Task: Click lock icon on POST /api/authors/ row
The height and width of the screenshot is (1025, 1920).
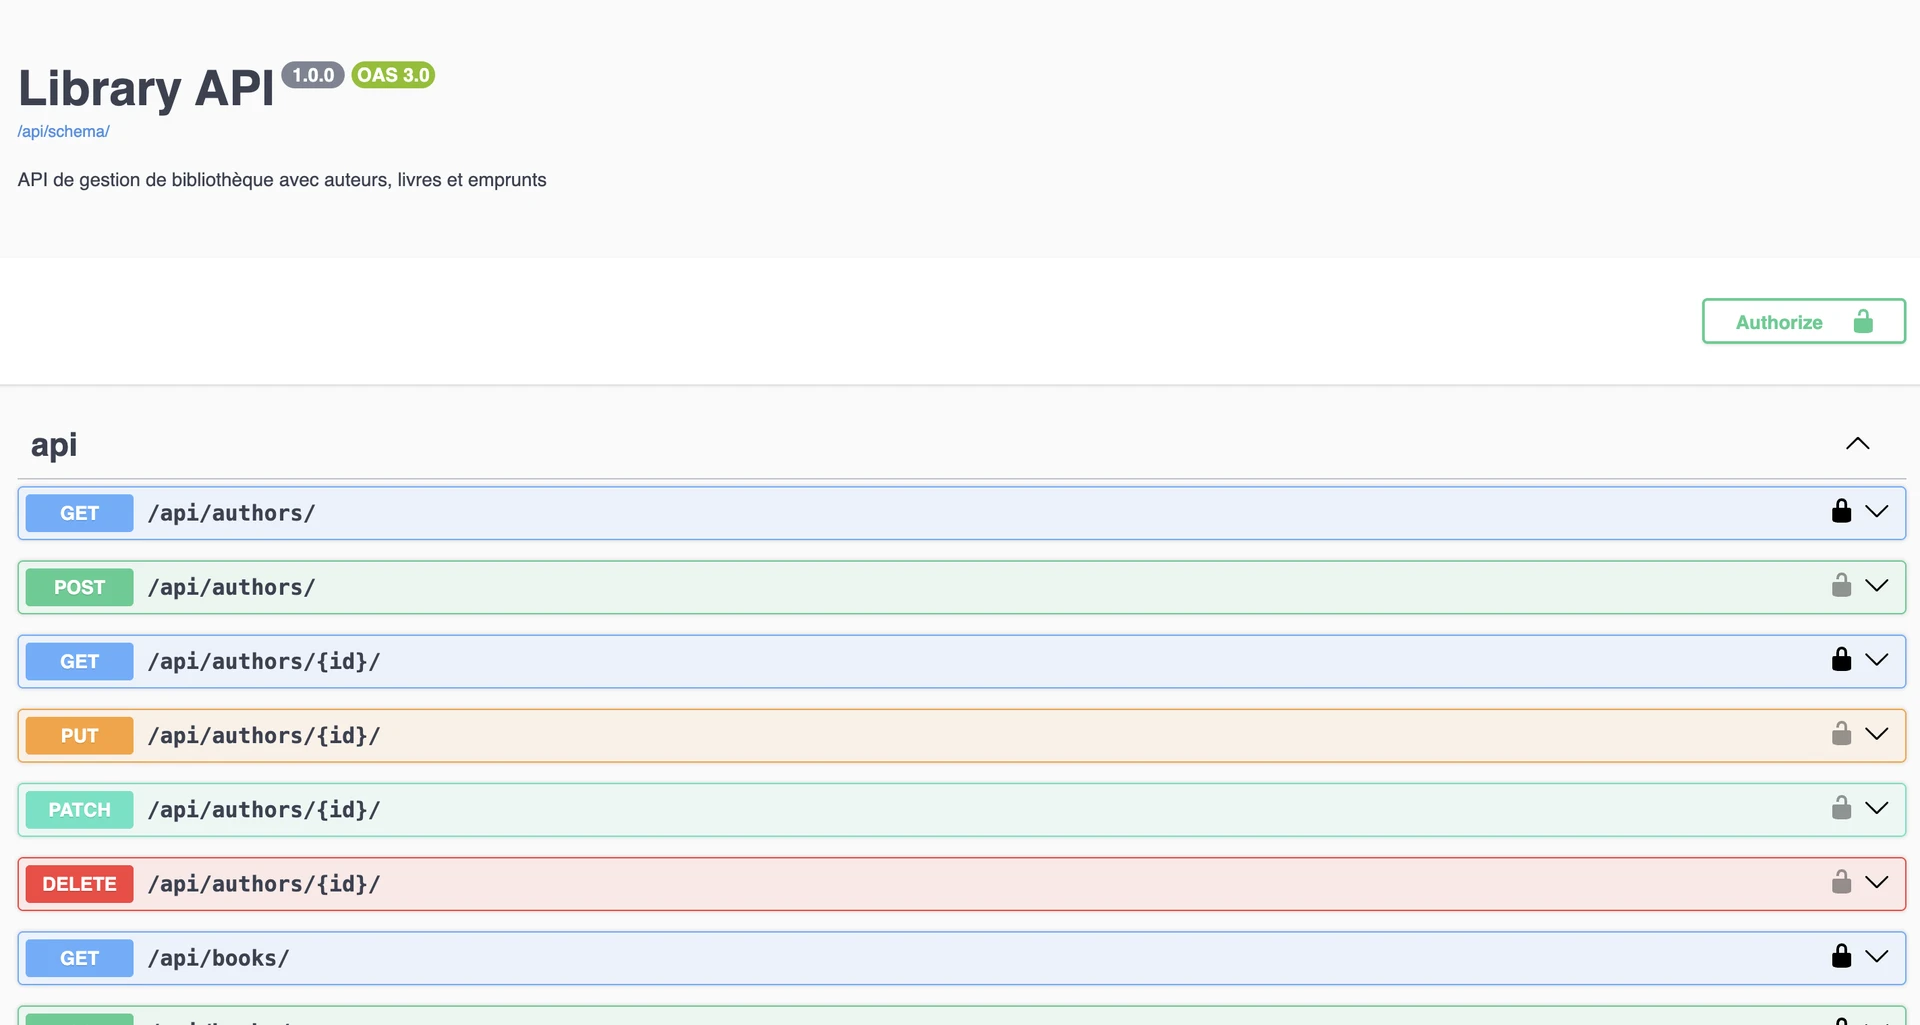Action: [1841, 585]
